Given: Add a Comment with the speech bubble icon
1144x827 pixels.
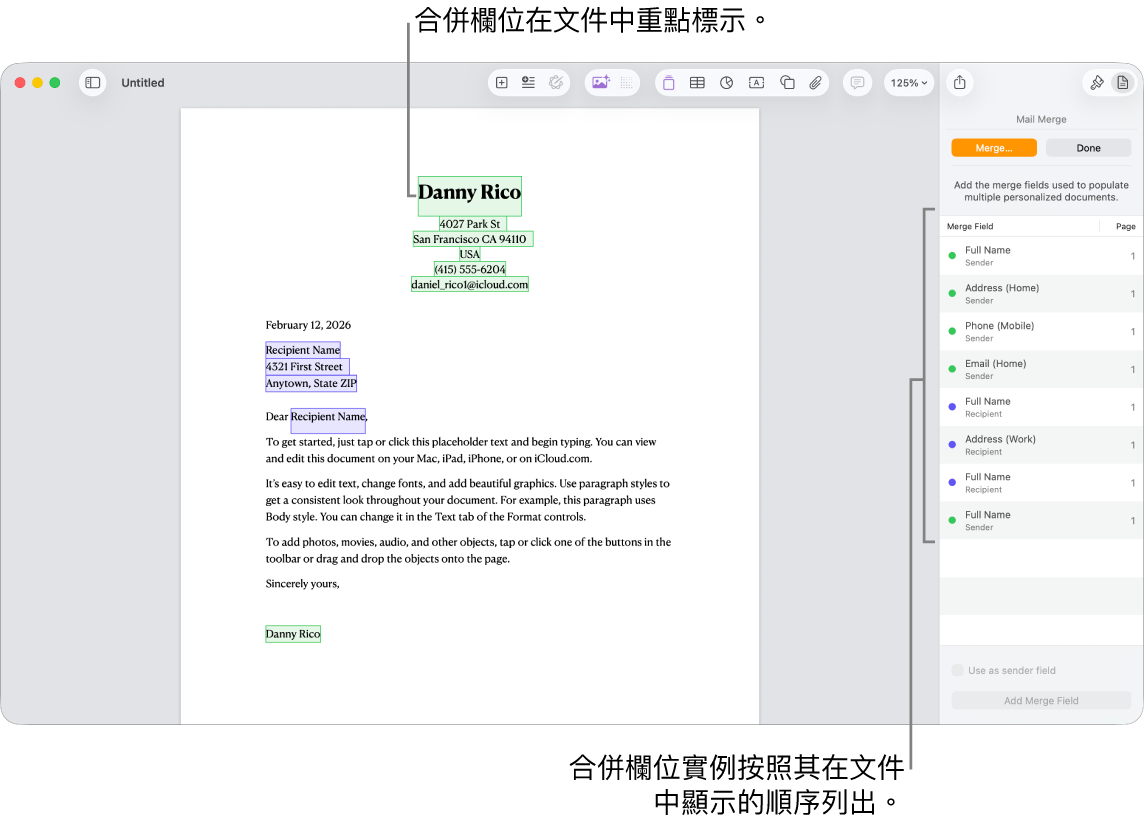Looking at the screenshot, I should point(857,82).
